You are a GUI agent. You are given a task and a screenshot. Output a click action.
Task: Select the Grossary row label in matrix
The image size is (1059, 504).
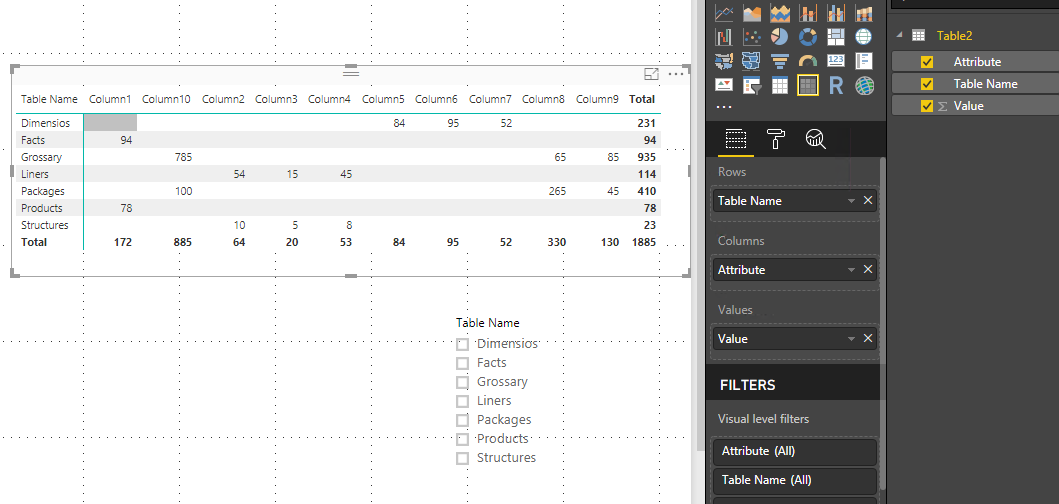point(41,157)
